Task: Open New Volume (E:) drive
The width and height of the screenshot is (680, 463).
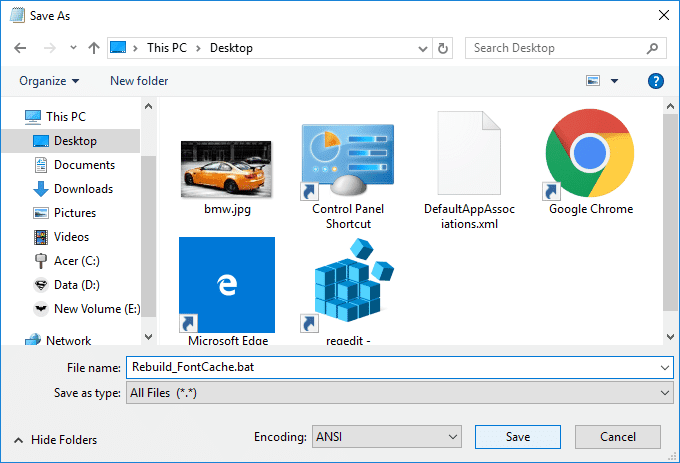Action: [87, 309]
